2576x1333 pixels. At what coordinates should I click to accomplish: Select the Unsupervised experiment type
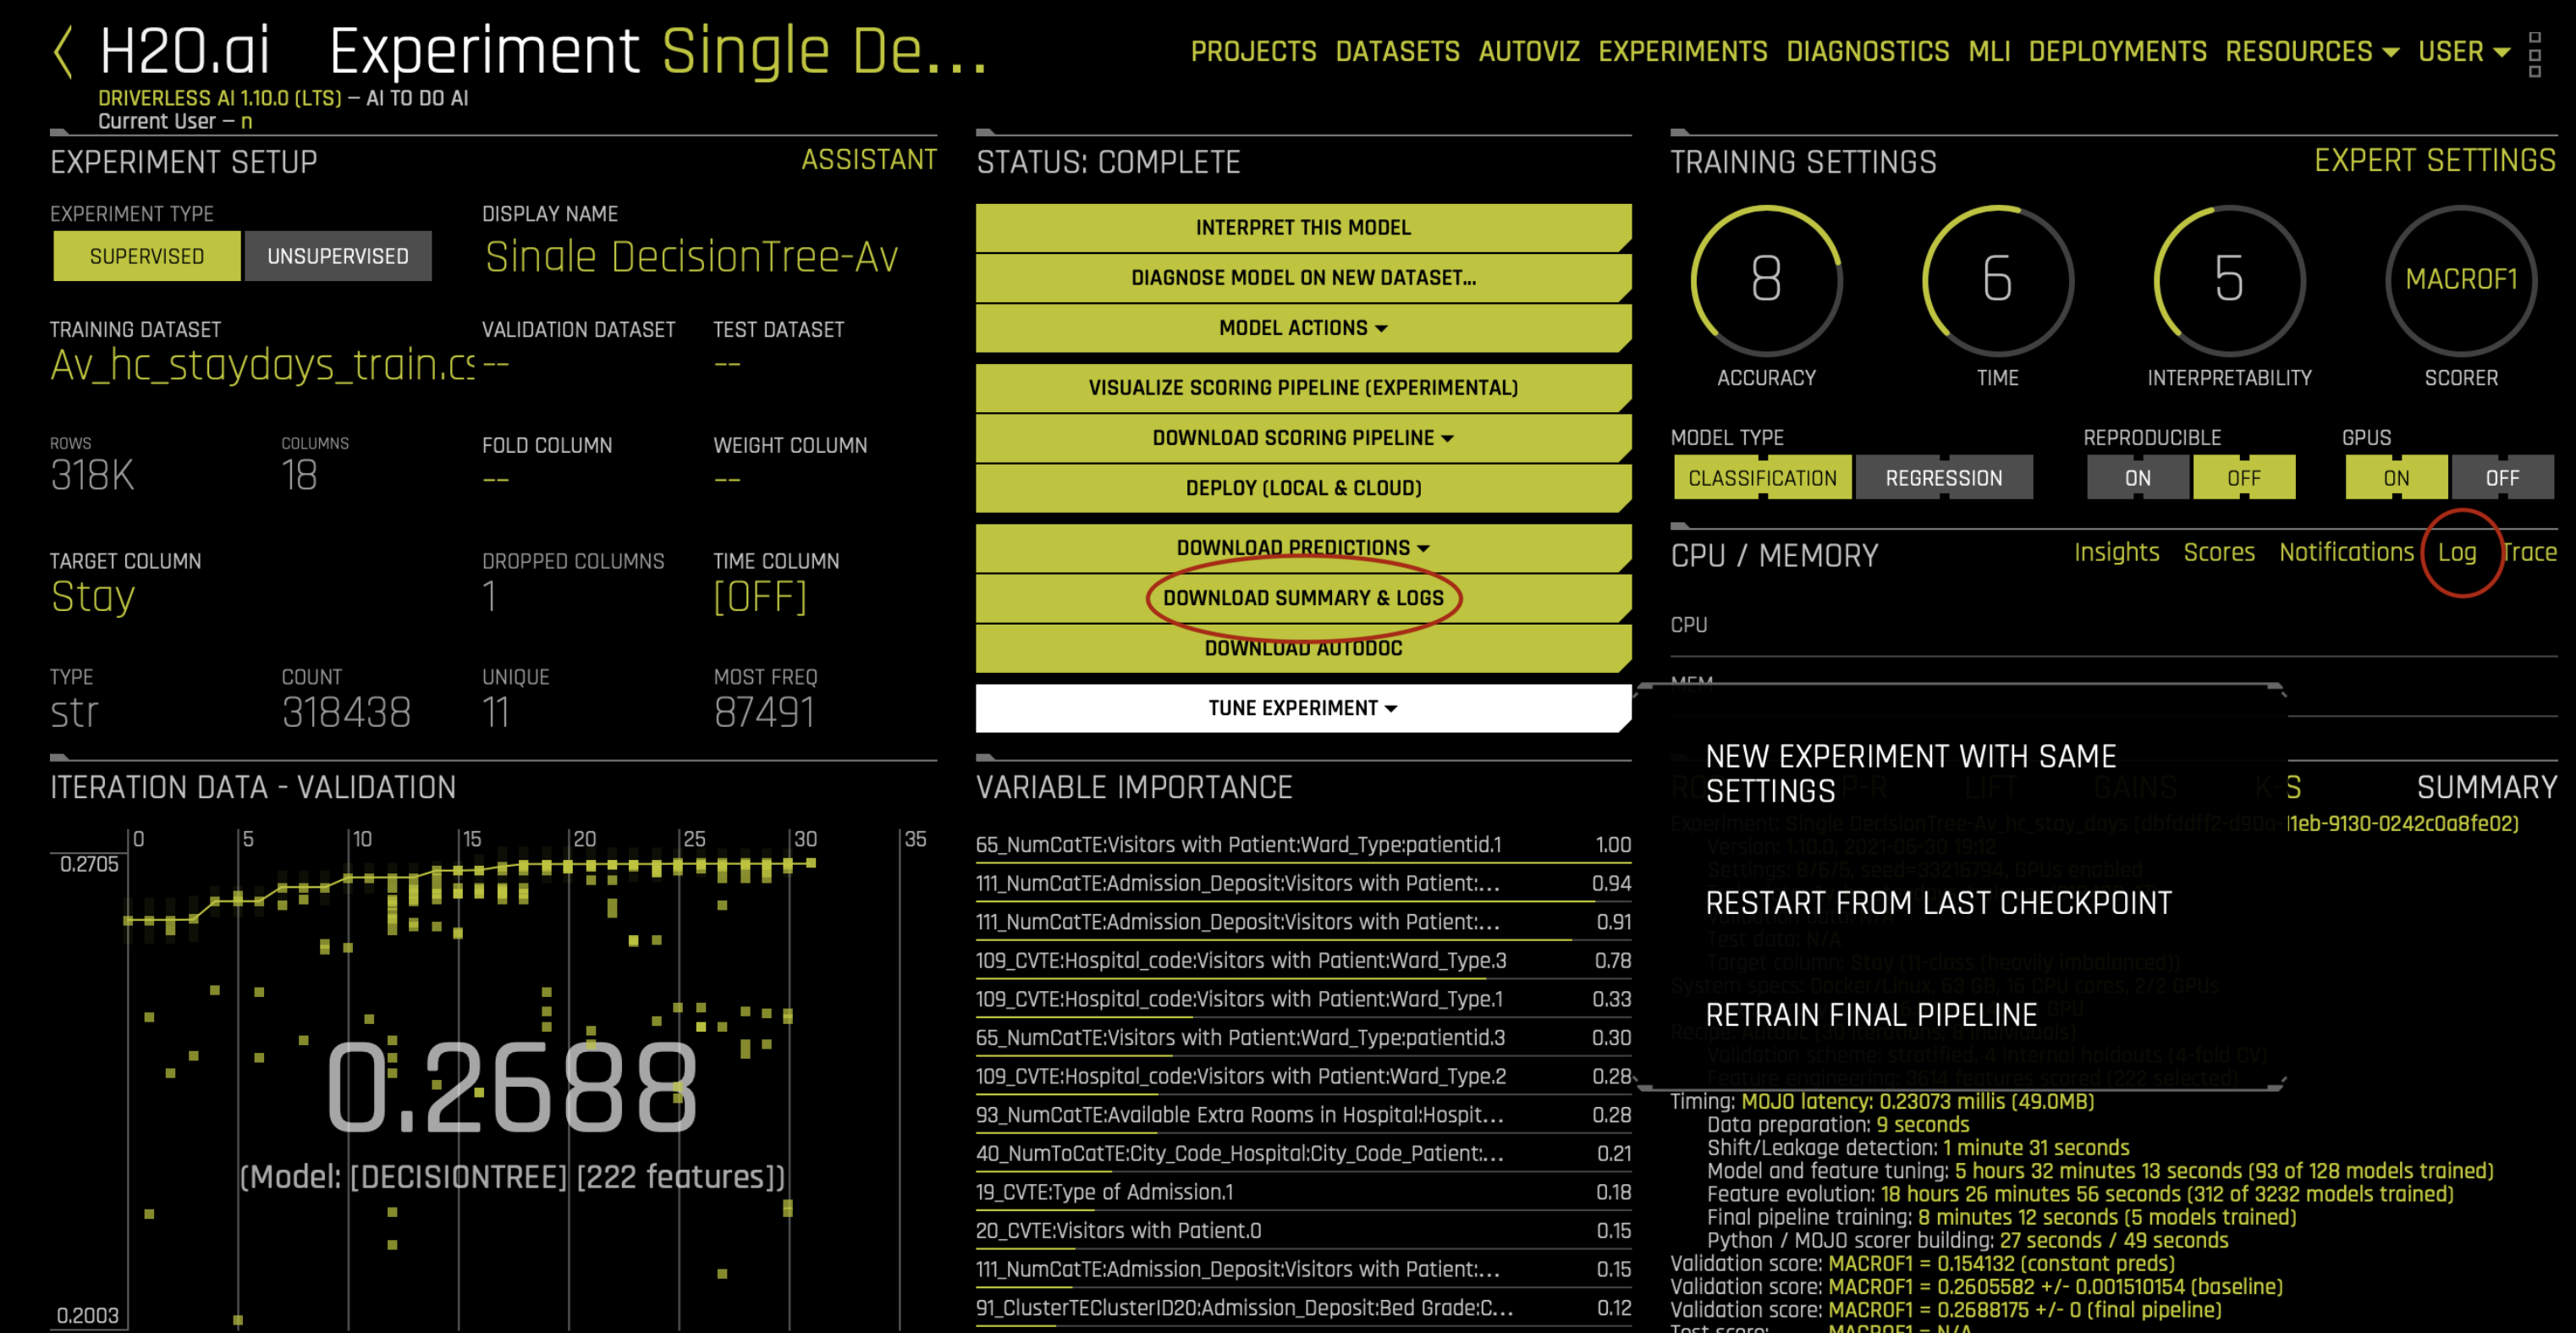click(x=338, y=256)
